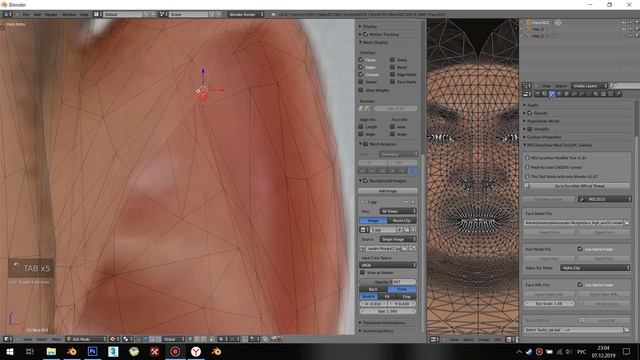The image size is (640, 360).
Task: Click the Add Image button
Action: pos(388,191)
